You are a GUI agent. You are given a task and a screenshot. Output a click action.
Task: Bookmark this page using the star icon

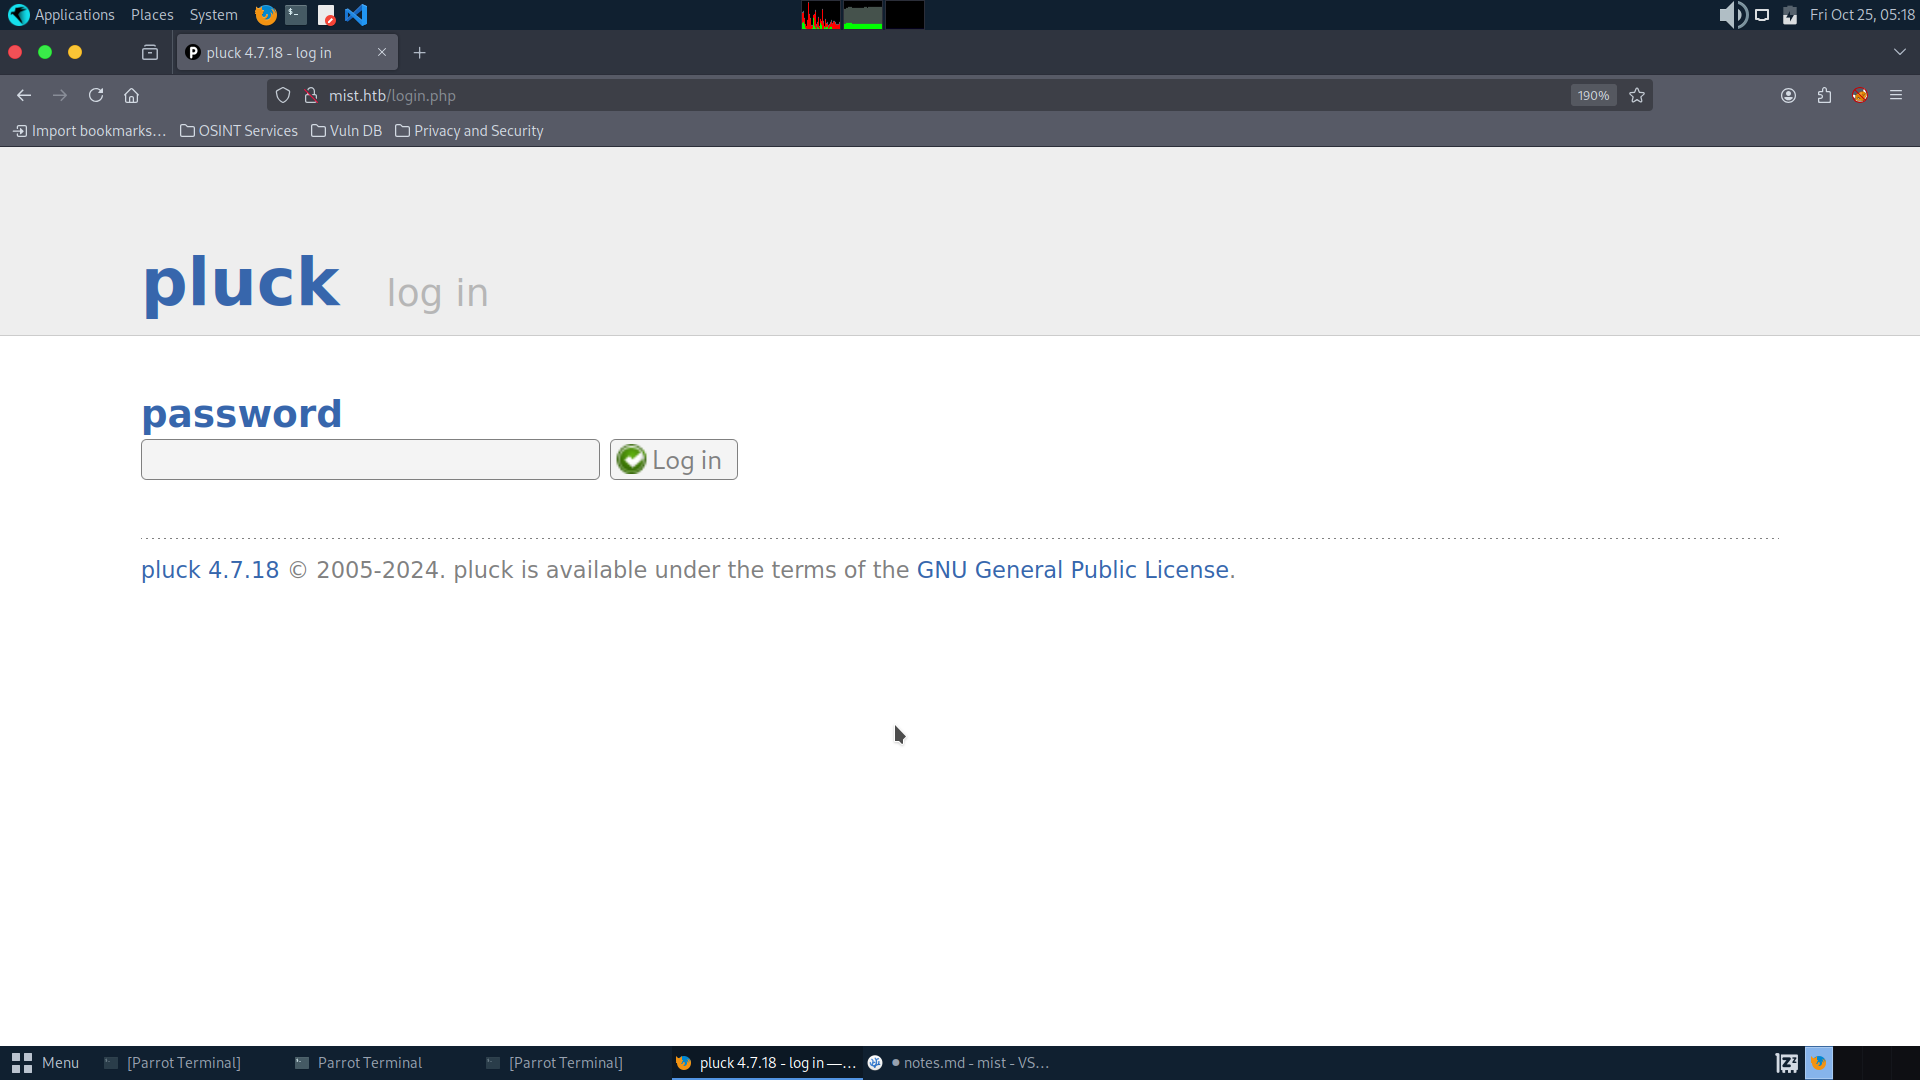coord(1637,95)
